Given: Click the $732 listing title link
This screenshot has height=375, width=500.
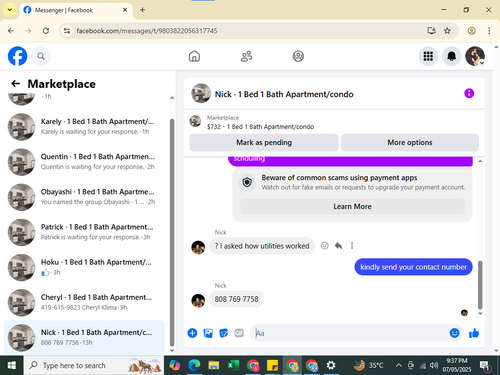Looking at the screenshot, I should [260, 127].
